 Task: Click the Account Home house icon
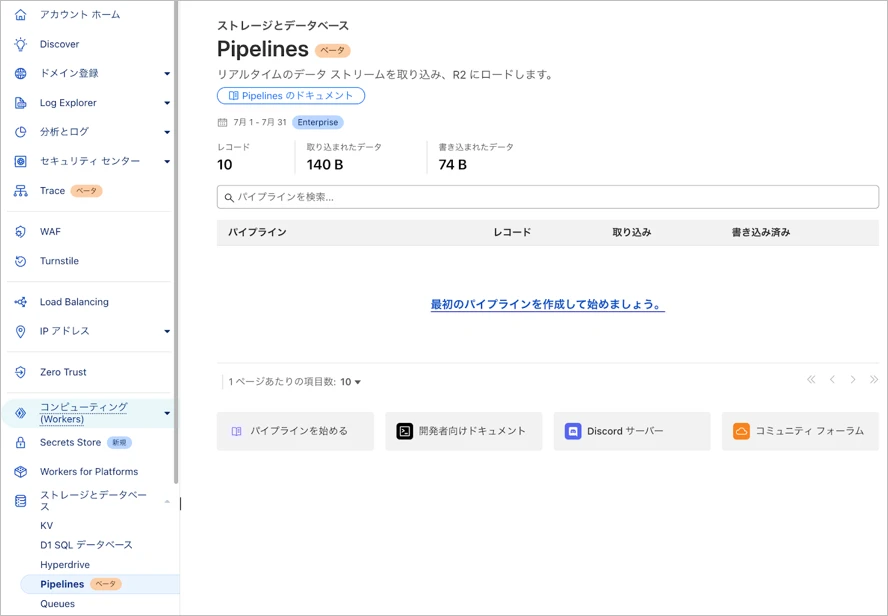coord(20,15)
